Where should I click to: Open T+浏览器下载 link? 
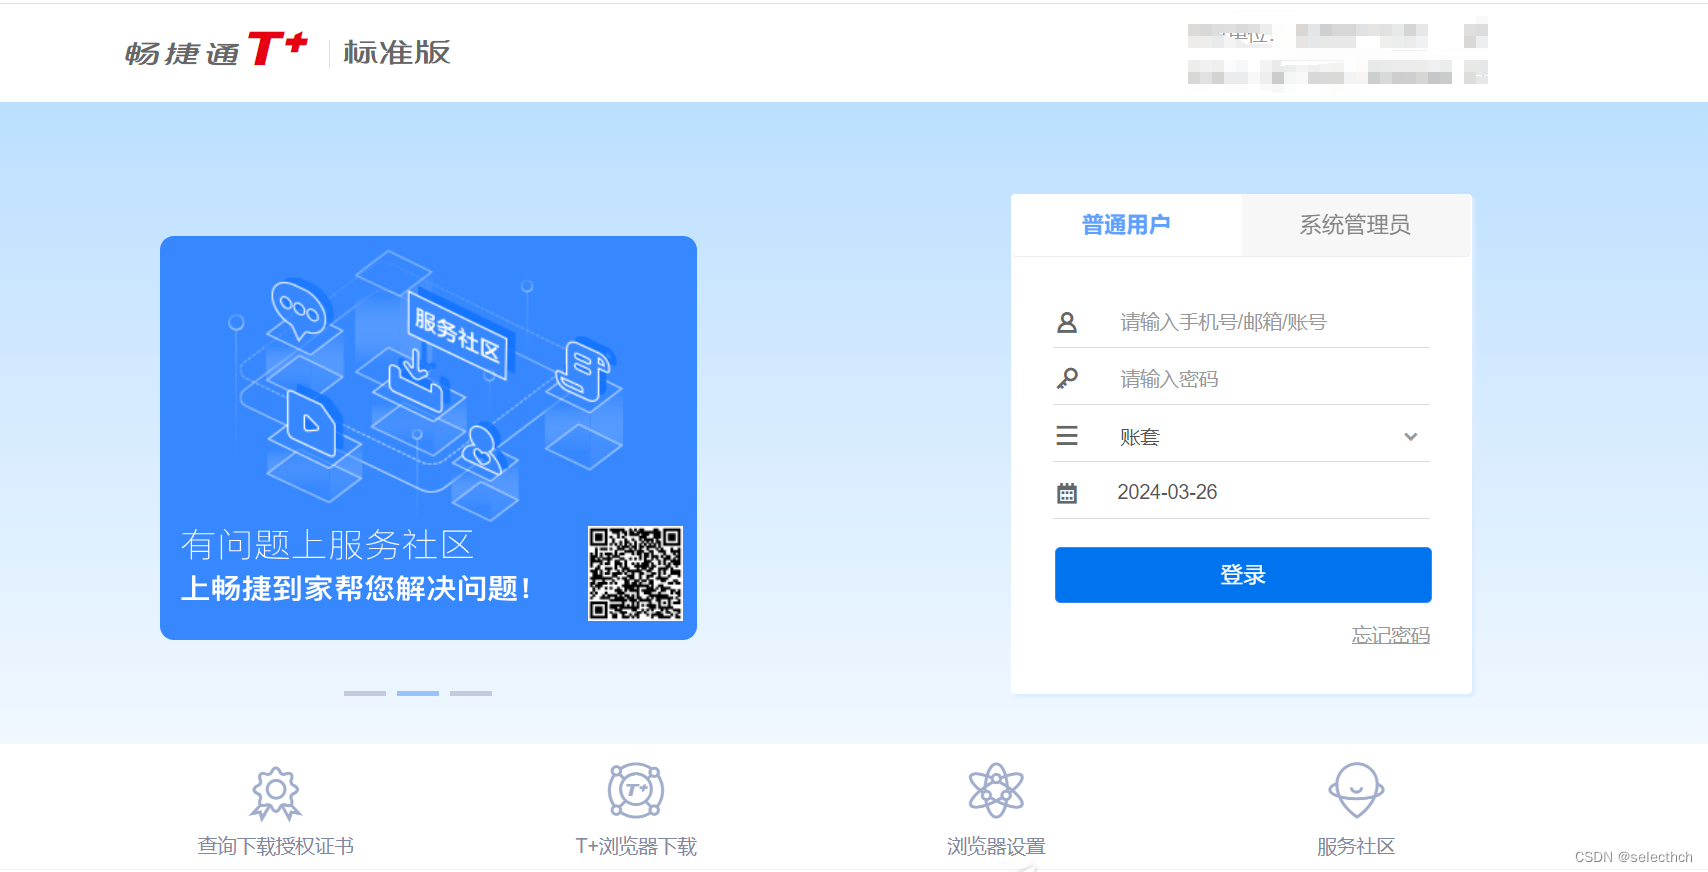point(636,846)
